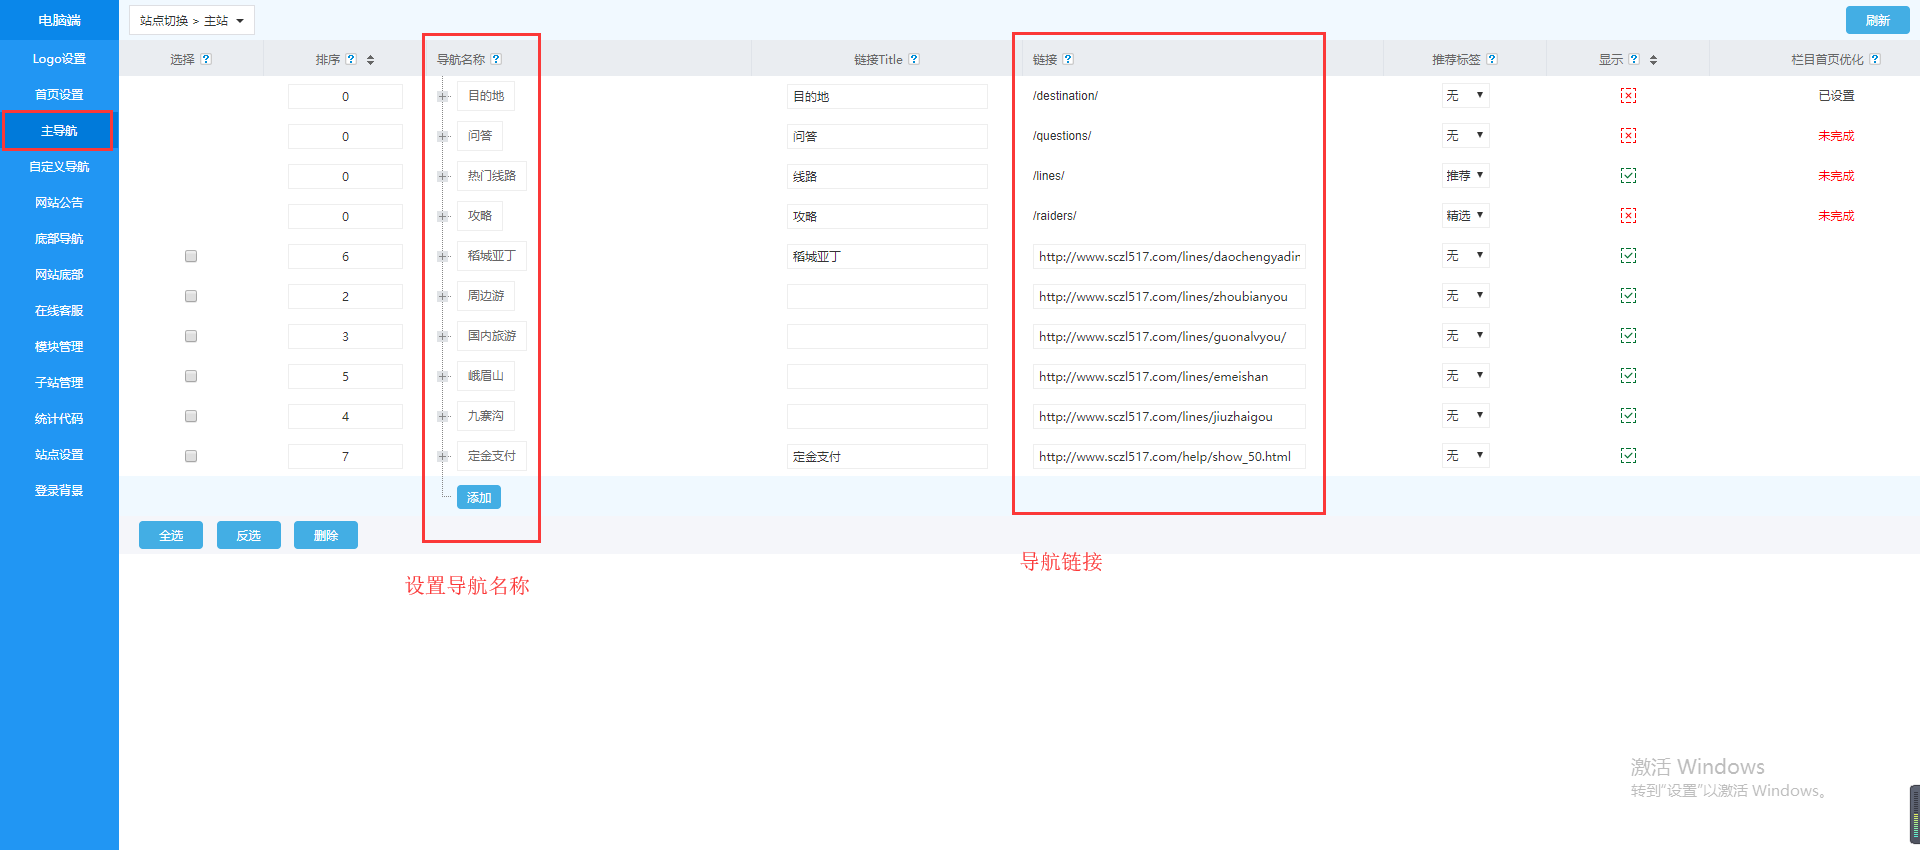Click the 全选 button
This screenshot has width=1920, height=850.
[171, 536]
